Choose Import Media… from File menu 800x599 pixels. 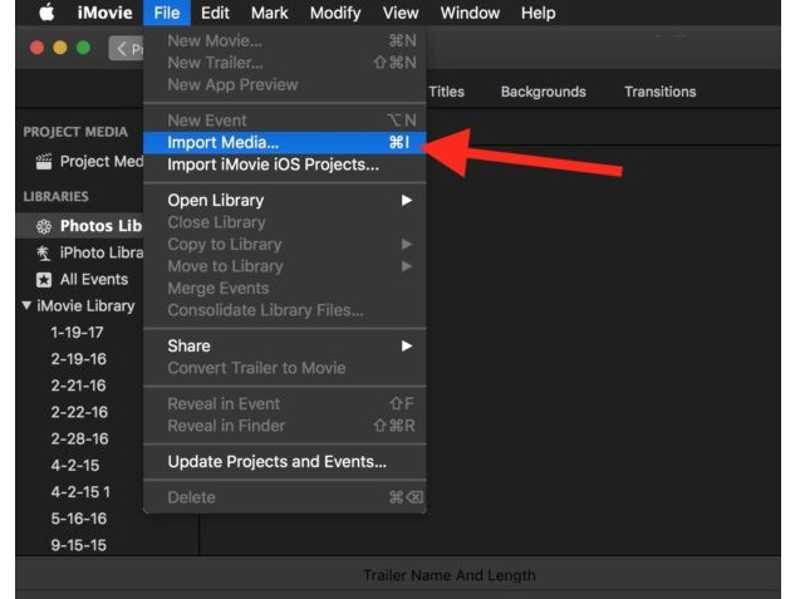click(x=285, y=142)
